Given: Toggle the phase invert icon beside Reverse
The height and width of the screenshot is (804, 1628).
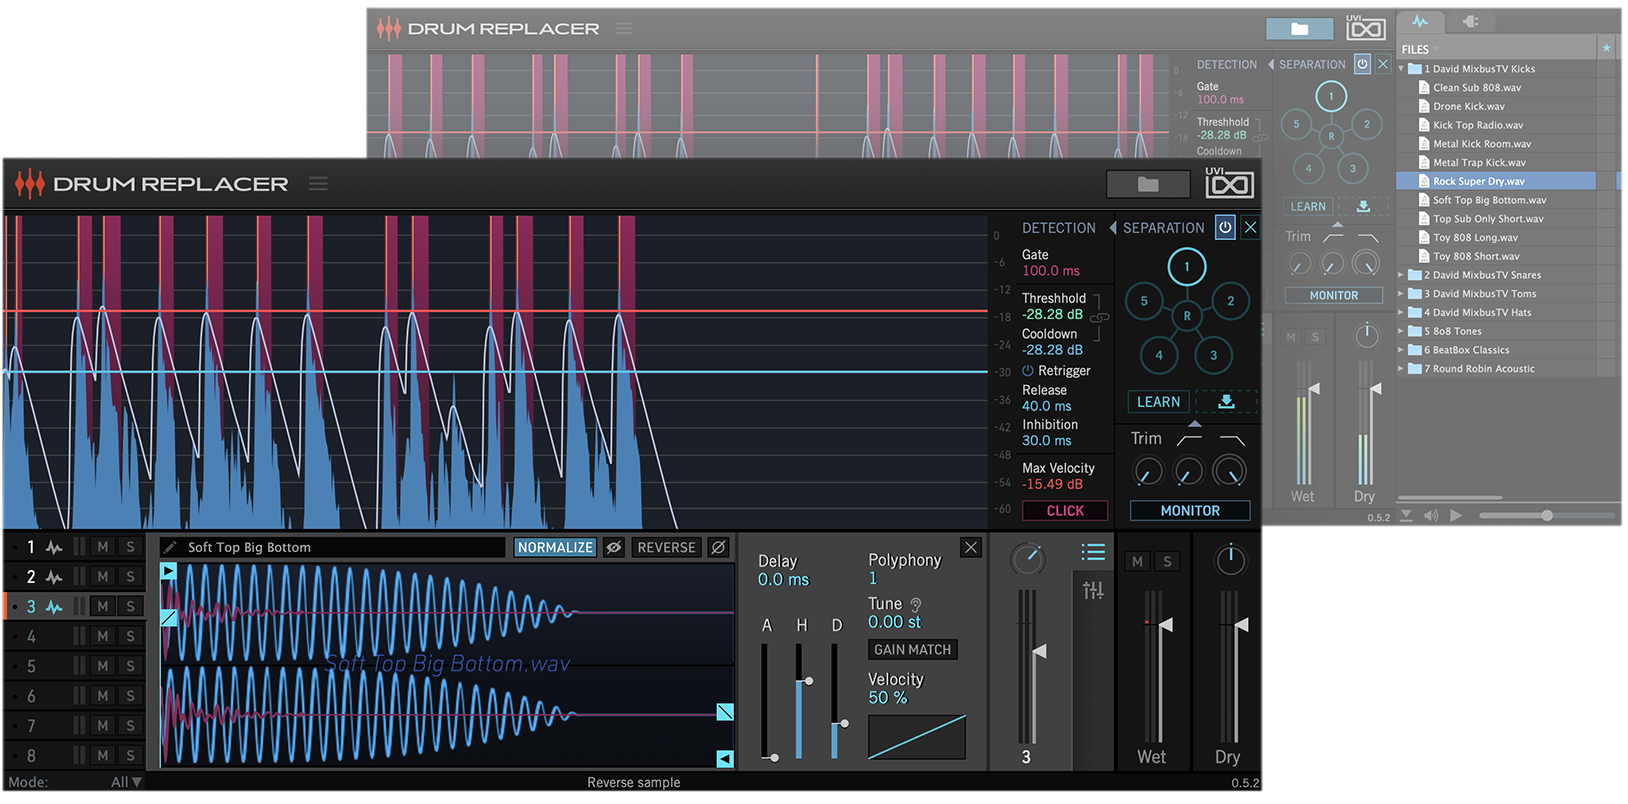Looking at the screenshot, I should click(718, 547).
